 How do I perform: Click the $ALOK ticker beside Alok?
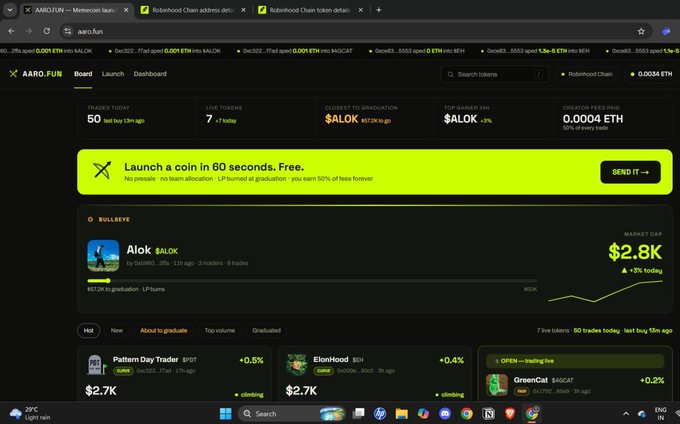[x=167, y=251]
